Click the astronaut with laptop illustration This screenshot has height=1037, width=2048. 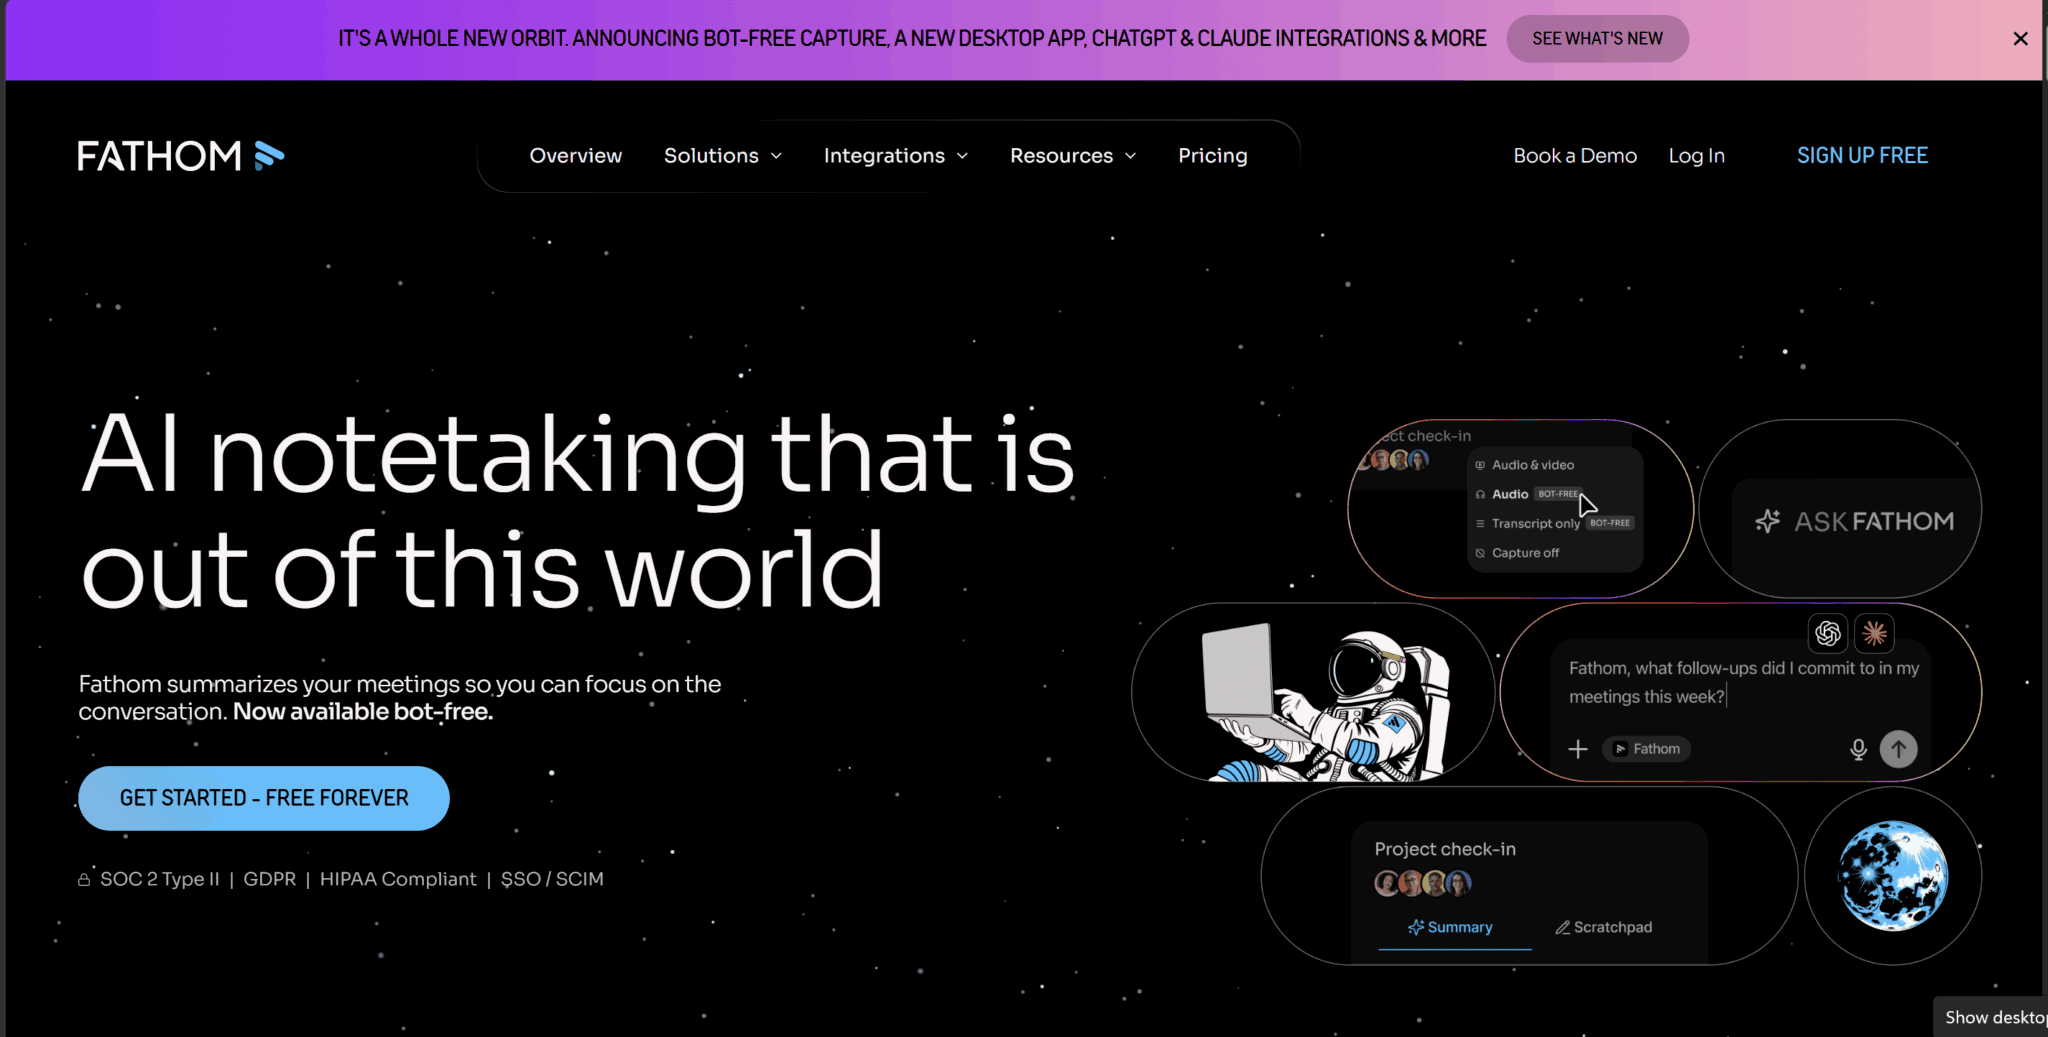coord(1328,702)
